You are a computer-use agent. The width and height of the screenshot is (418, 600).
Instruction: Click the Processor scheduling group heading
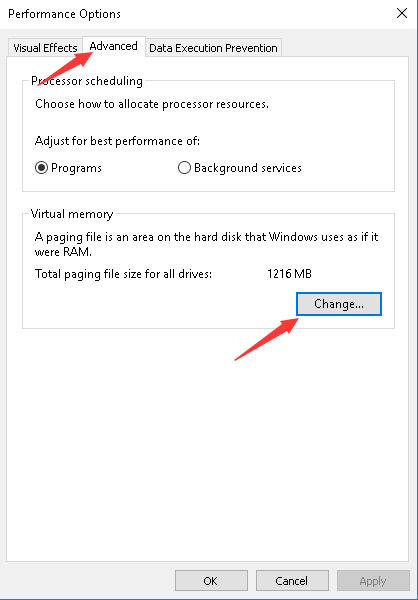tap(87, 81)
